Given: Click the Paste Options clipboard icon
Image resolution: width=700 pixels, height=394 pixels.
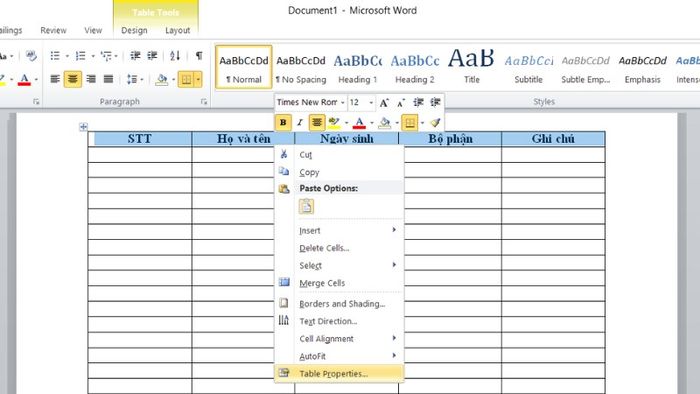Looking at the screenshot, I should (x=306, y=207).
